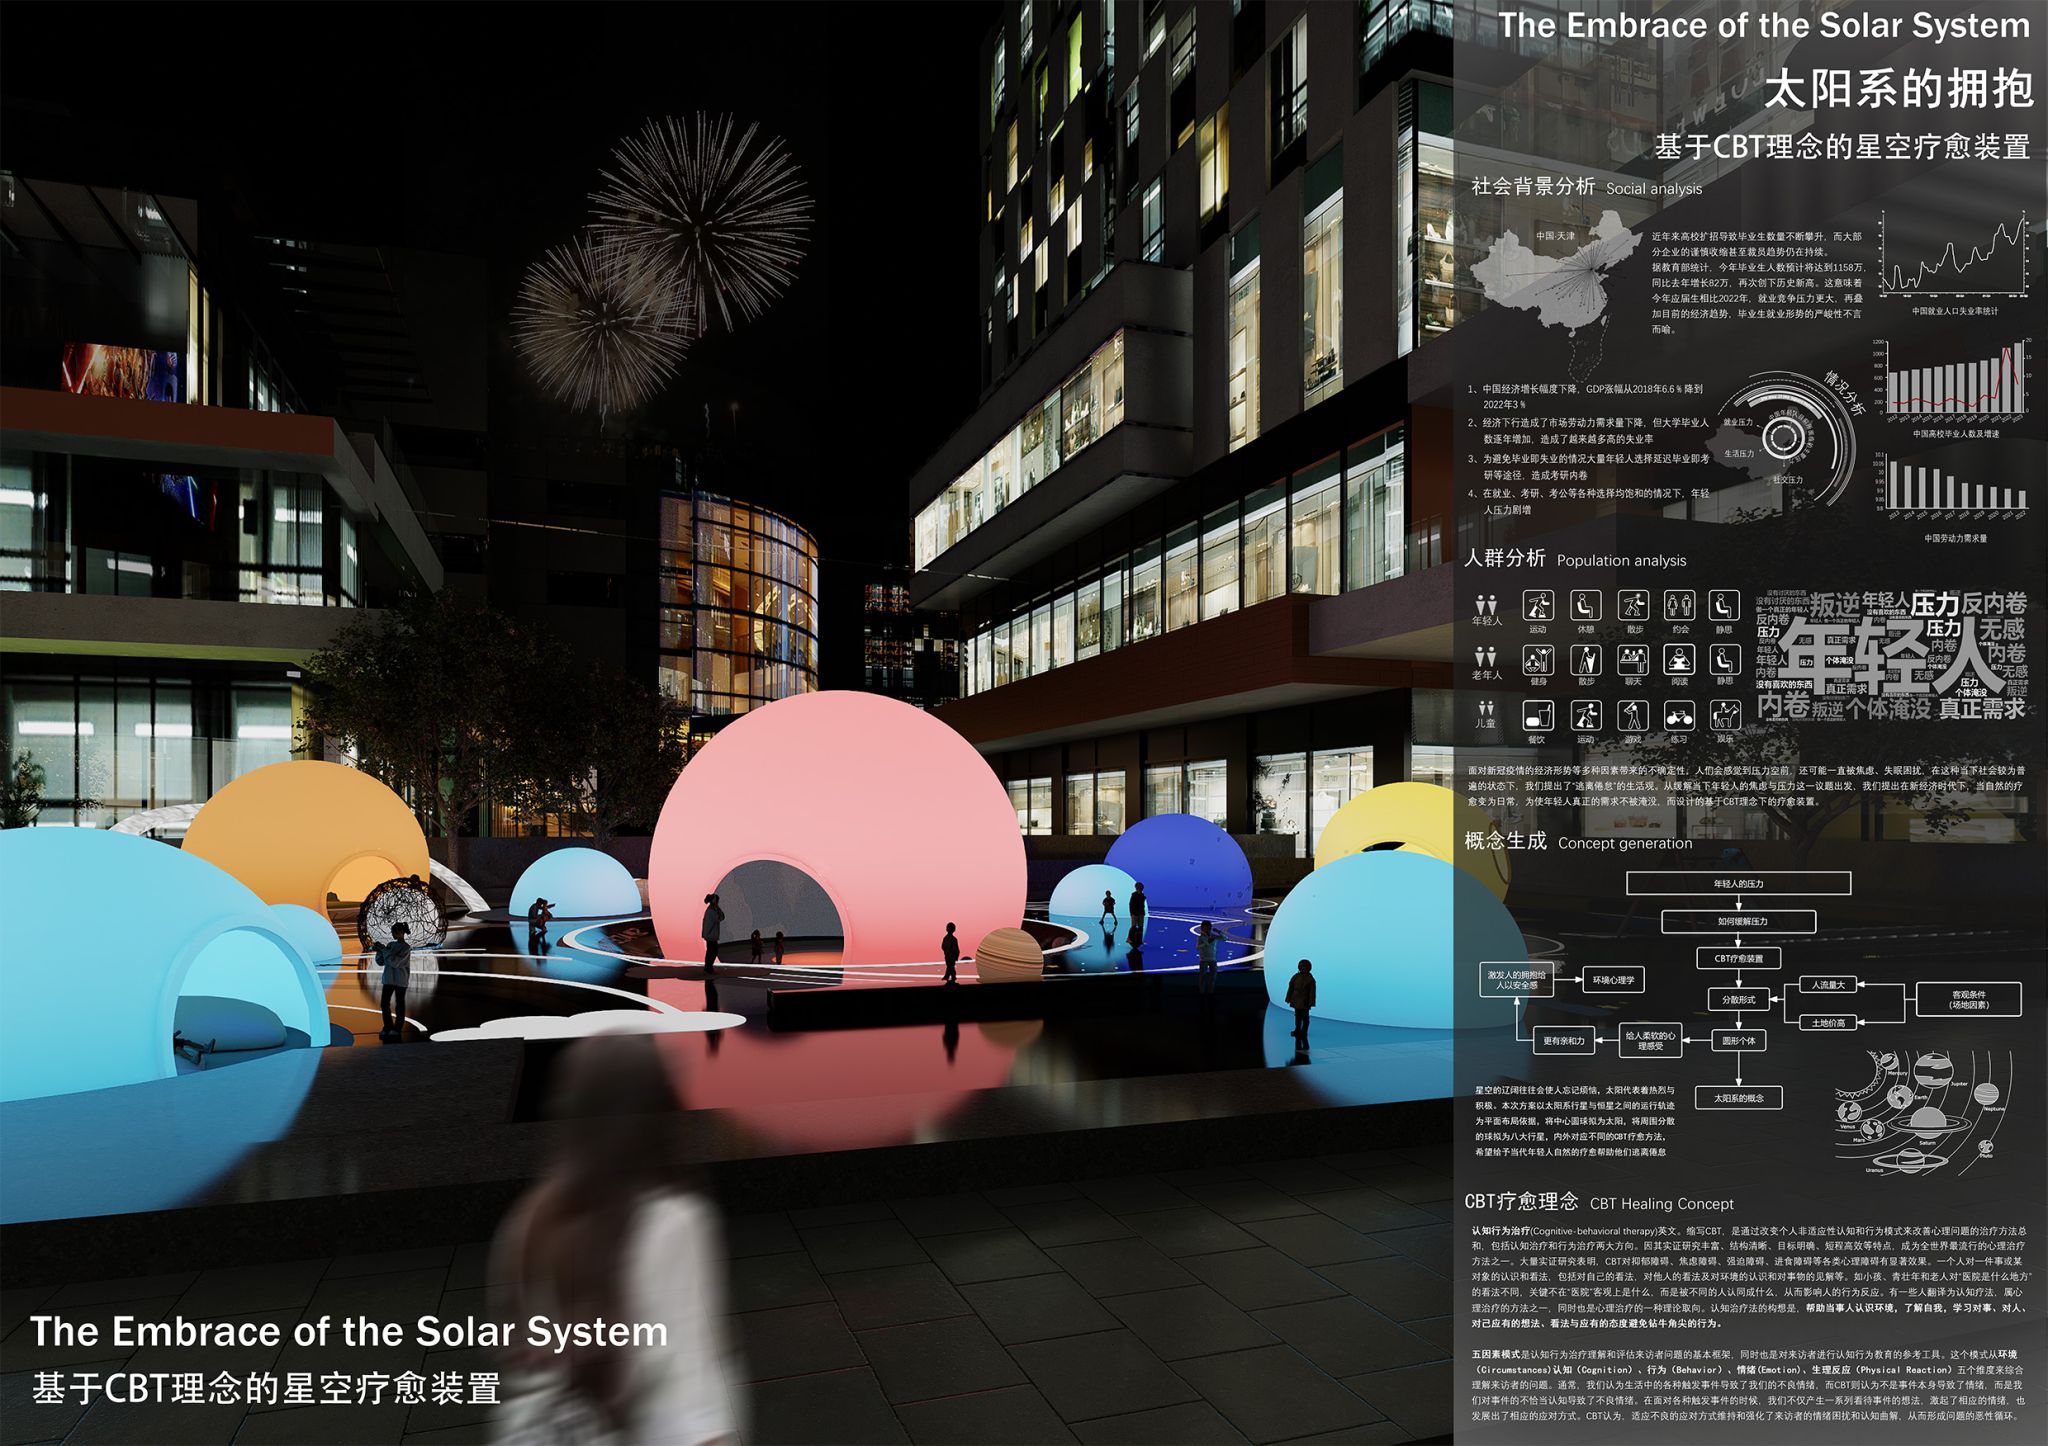Click the 休憩 seated rest icon
The height and width of the screenshot is (1446, 2048).
tap(1585, 605)
